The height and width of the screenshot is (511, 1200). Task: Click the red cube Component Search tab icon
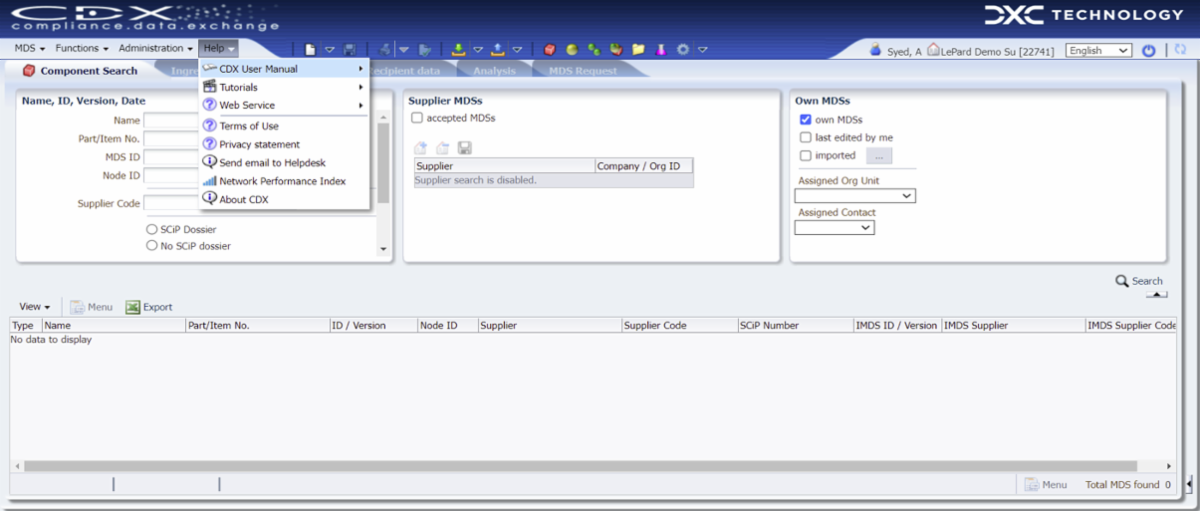tap(28, 71)
